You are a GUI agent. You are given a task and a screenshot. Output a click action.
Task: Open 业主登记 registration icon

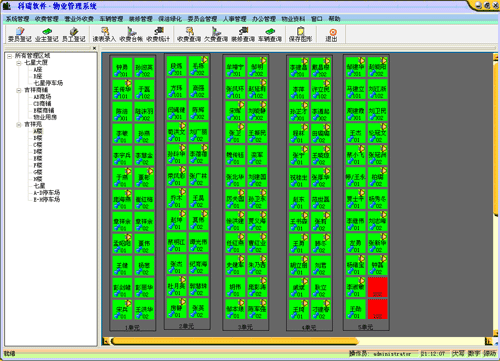(47, 35)
